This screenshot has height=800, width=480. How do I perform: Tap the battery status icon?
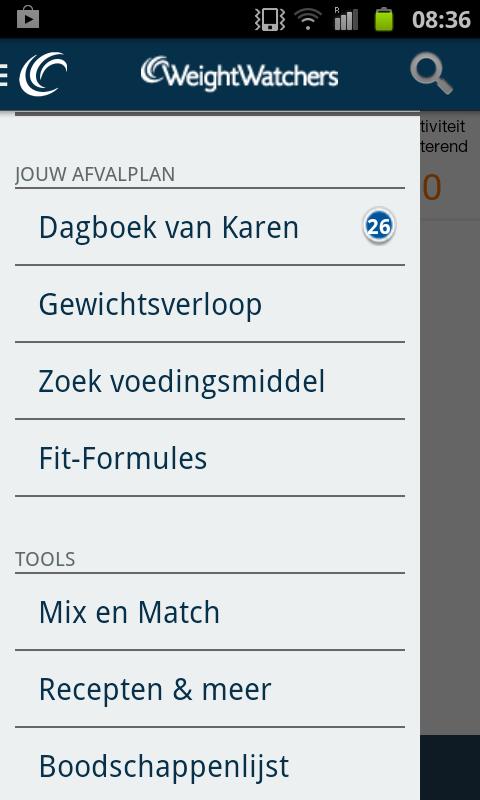384,19
